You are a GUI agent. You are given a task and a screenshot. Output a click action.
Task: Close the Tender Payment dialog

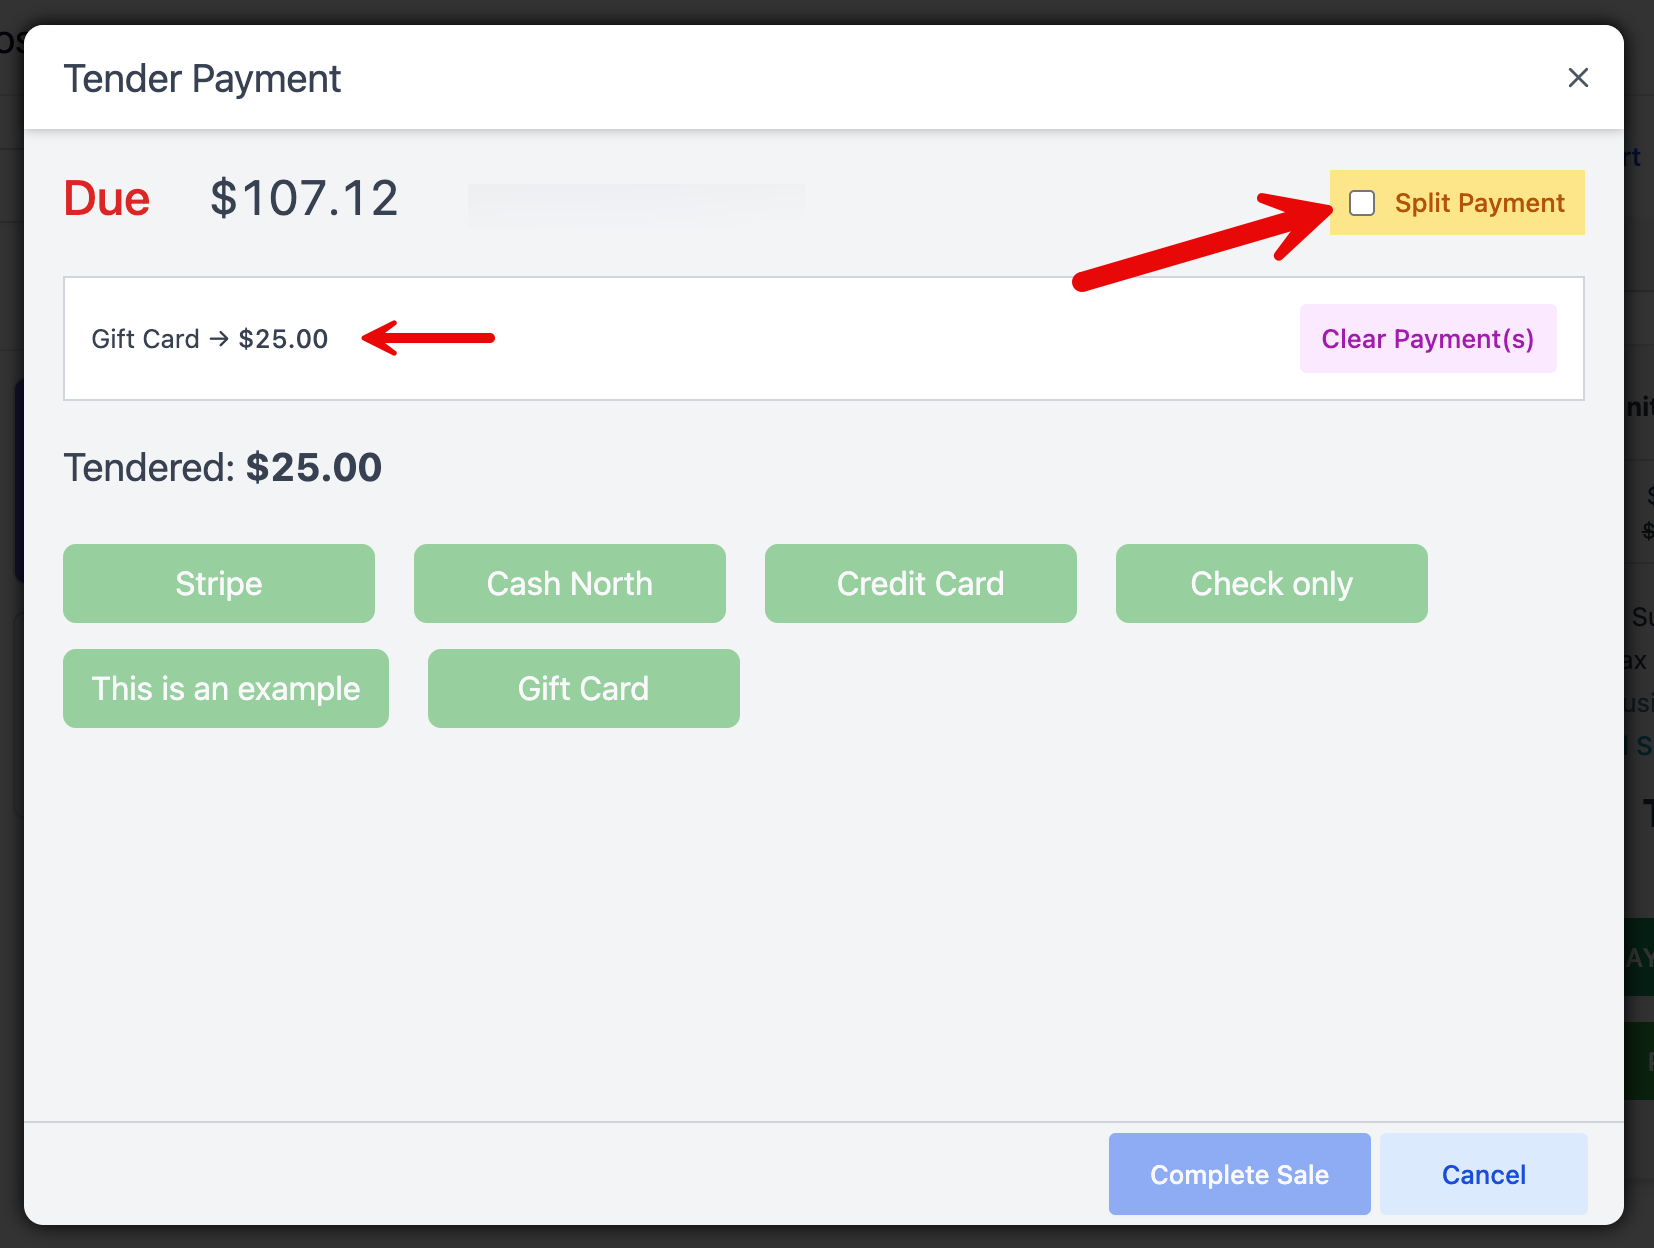point(1578,78)
